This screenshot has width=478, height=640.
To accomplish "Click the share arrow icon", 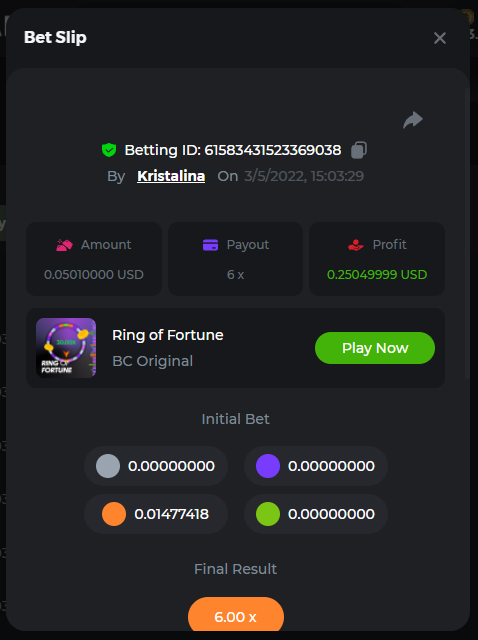I will (413, 120).
